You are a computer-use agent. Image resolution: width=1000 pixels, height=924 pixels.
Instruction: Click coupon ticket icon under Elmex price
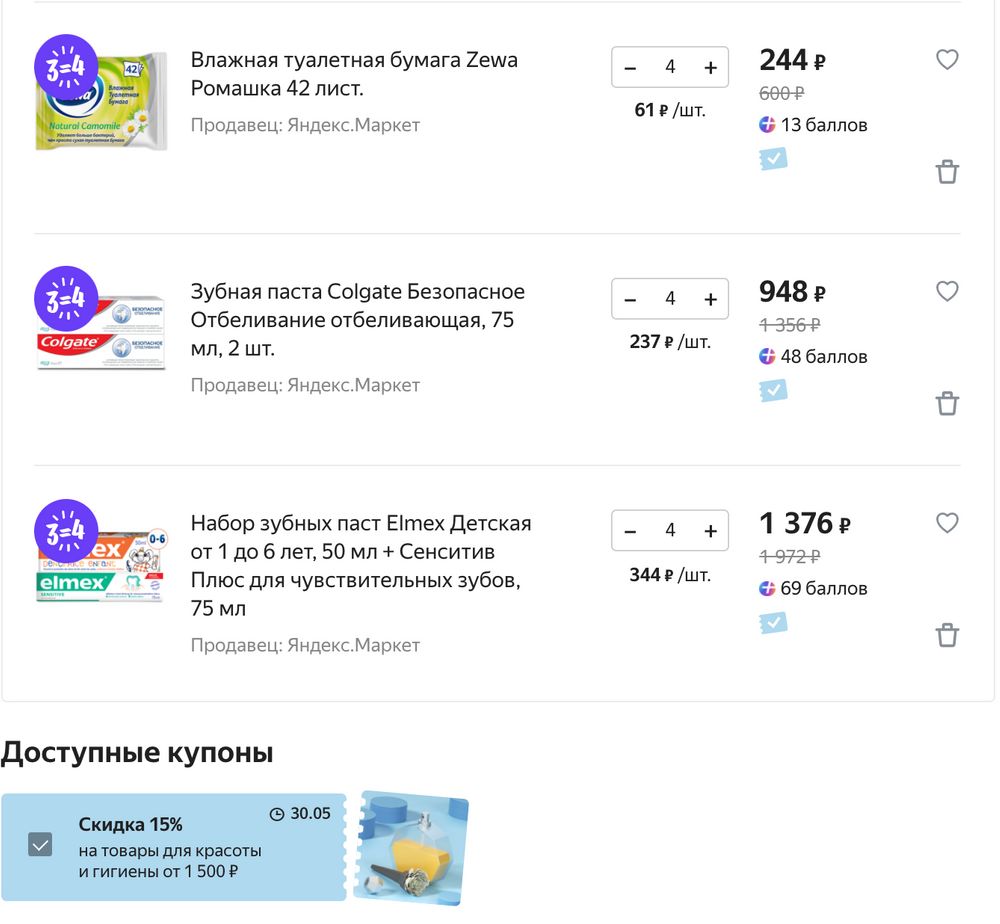pos(773,623)
